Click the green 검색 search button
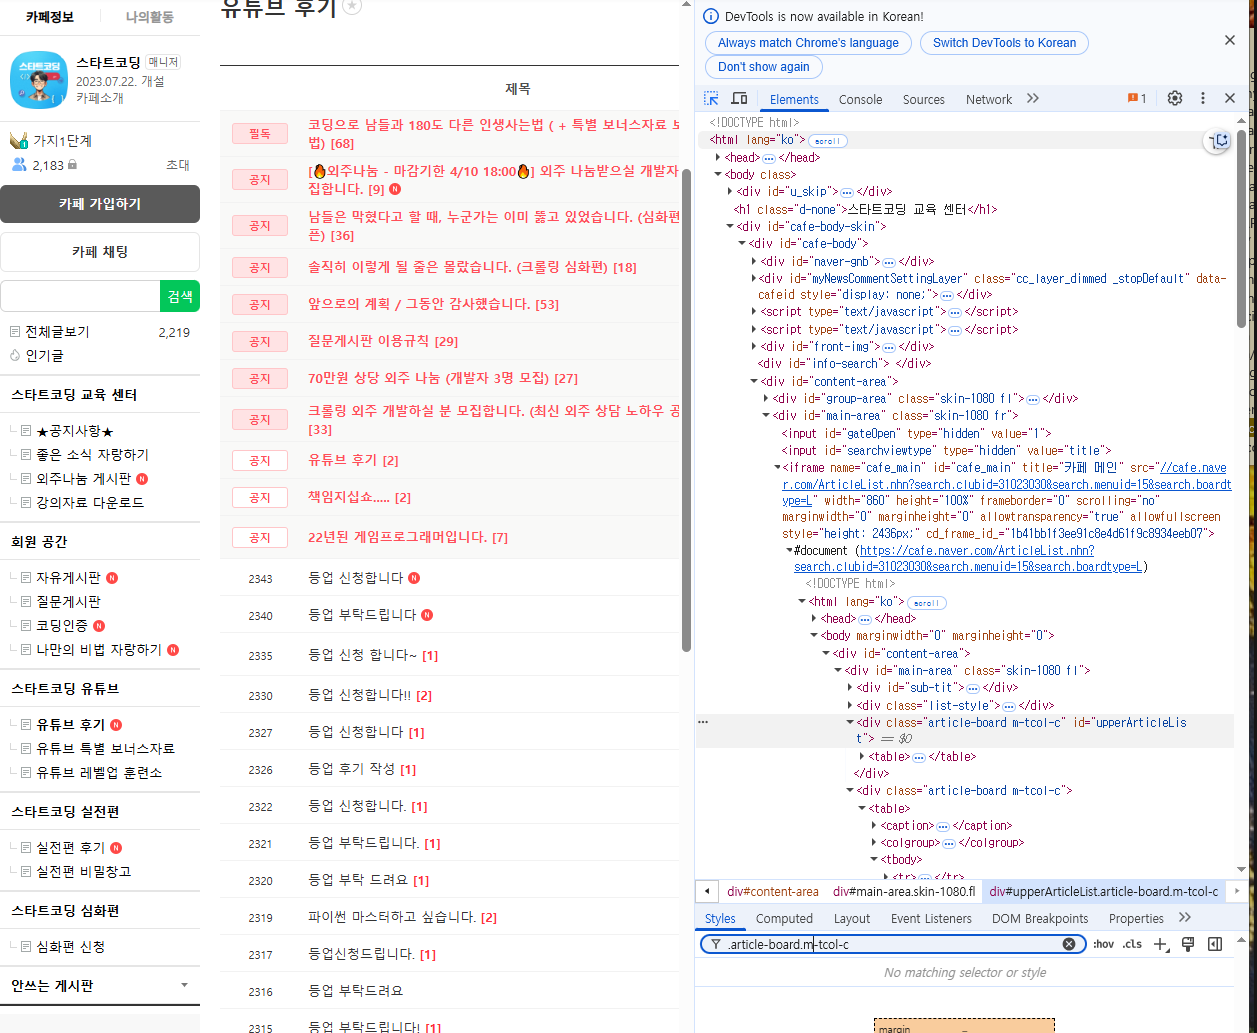 [x=180, y=296]
